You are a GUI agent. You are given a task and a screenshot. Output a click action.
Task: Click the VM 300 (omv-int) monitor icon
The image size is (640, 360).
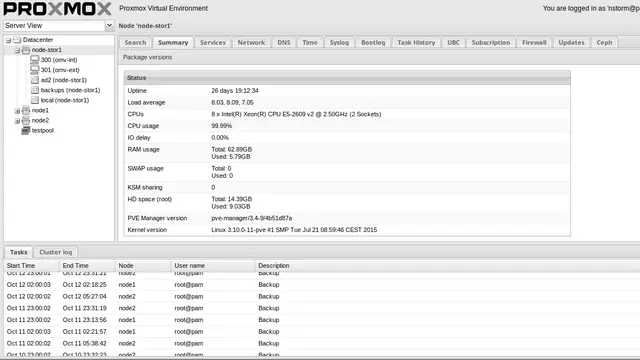pos(35,60)
